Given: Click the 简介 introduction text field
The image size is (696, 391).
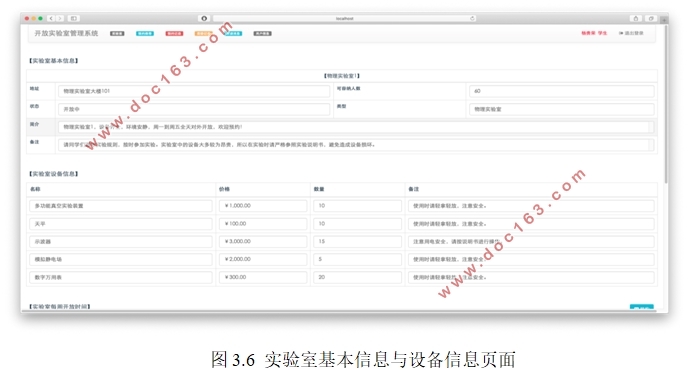Looking at the screenshot, I should (356, 127).
